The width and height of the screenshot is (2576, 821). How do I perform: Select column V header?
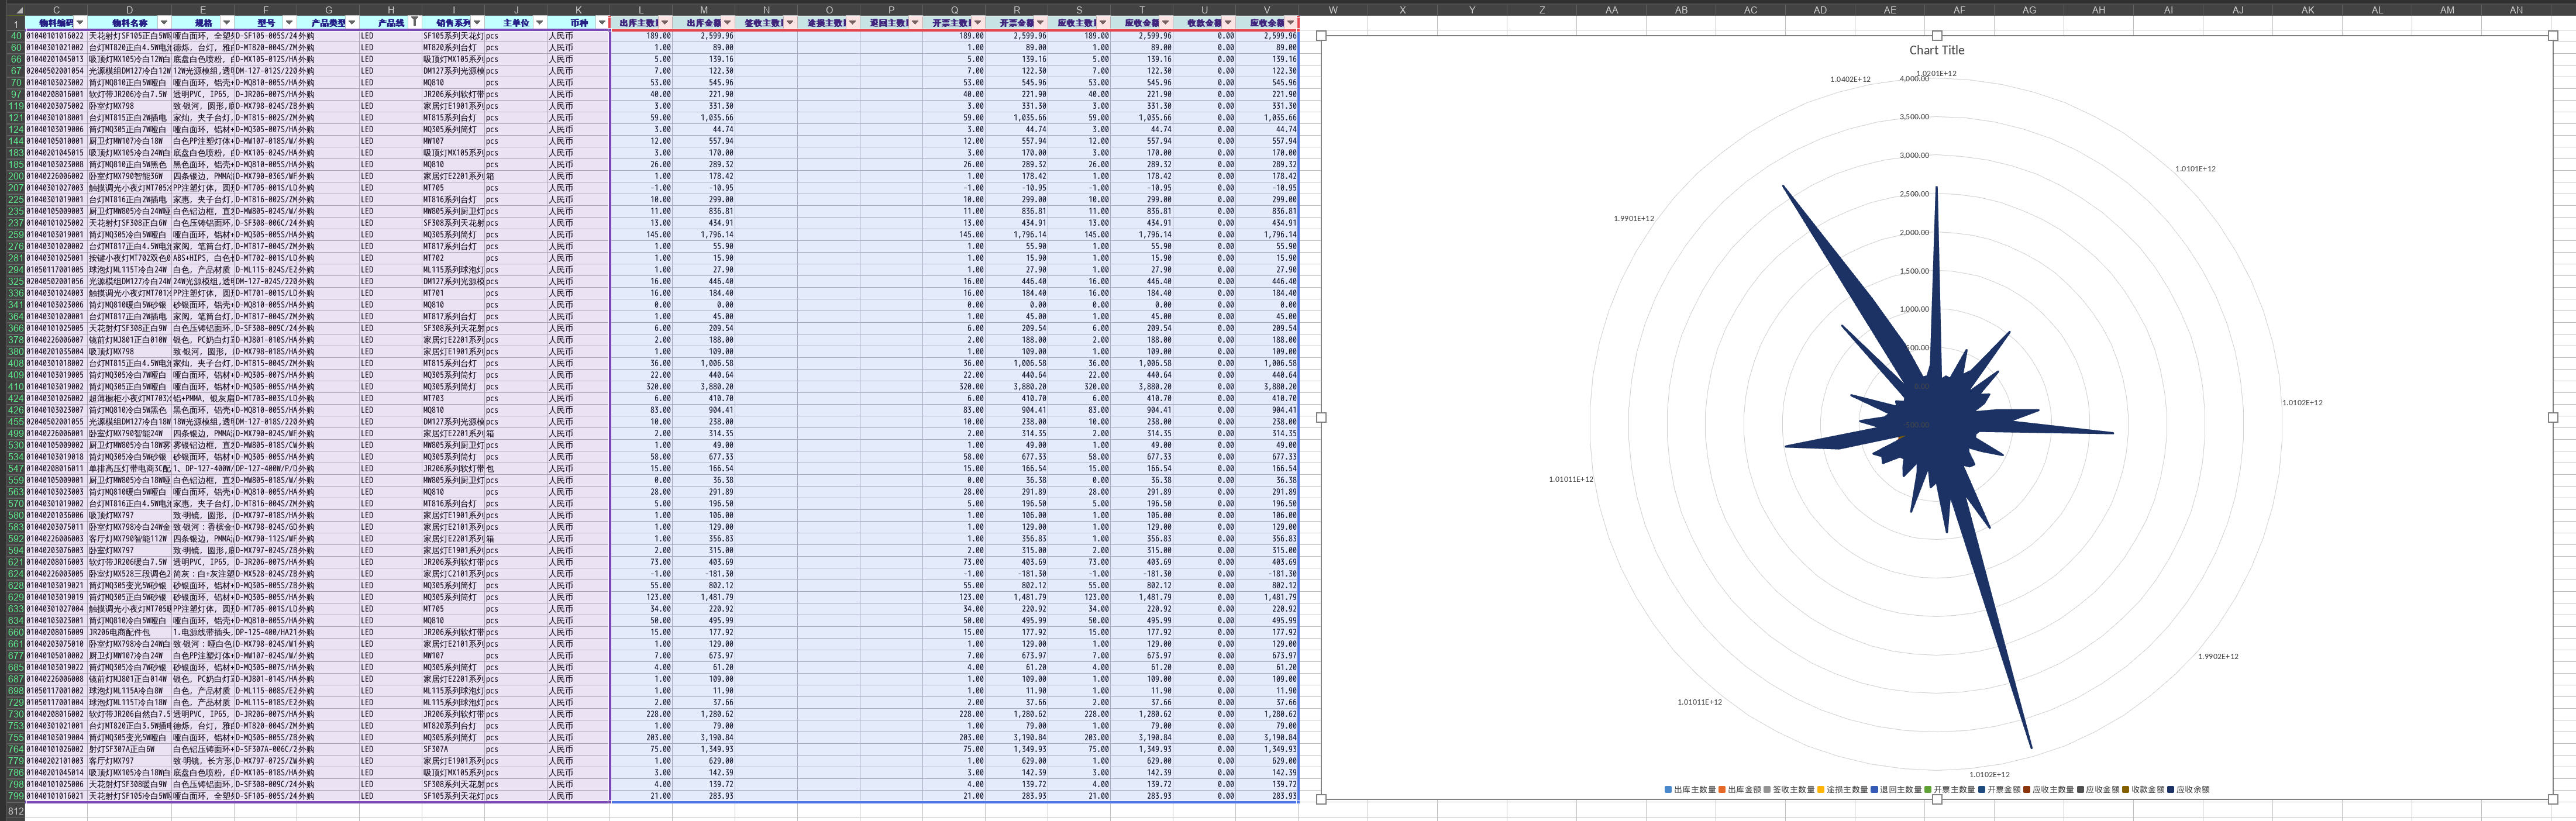pyautogui.click(x=1267, y=9)
